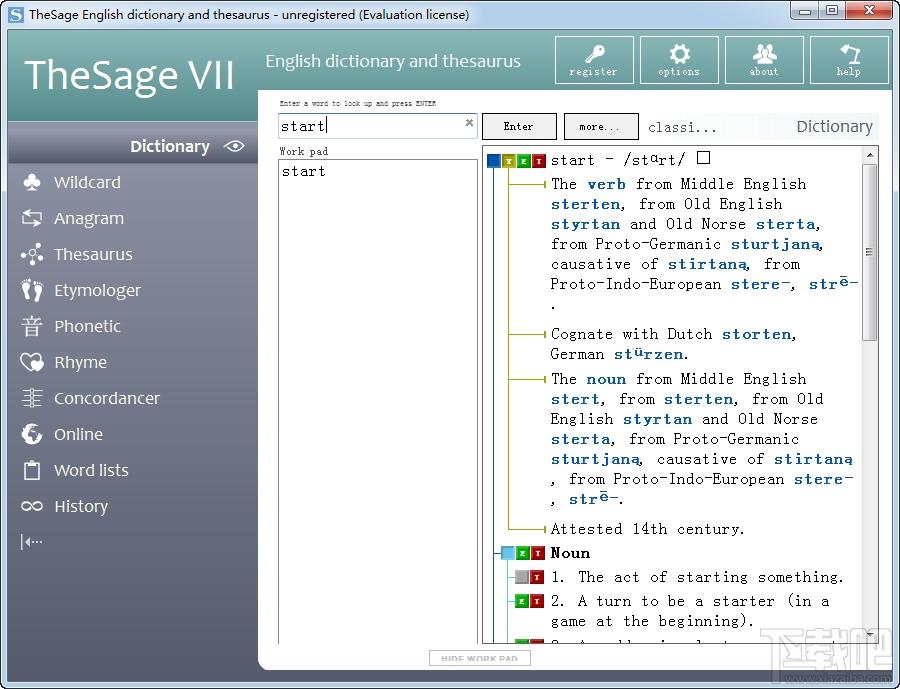Open help via the lamp button
The height and width of the screenshot is (689, 900).
[849, 60]
